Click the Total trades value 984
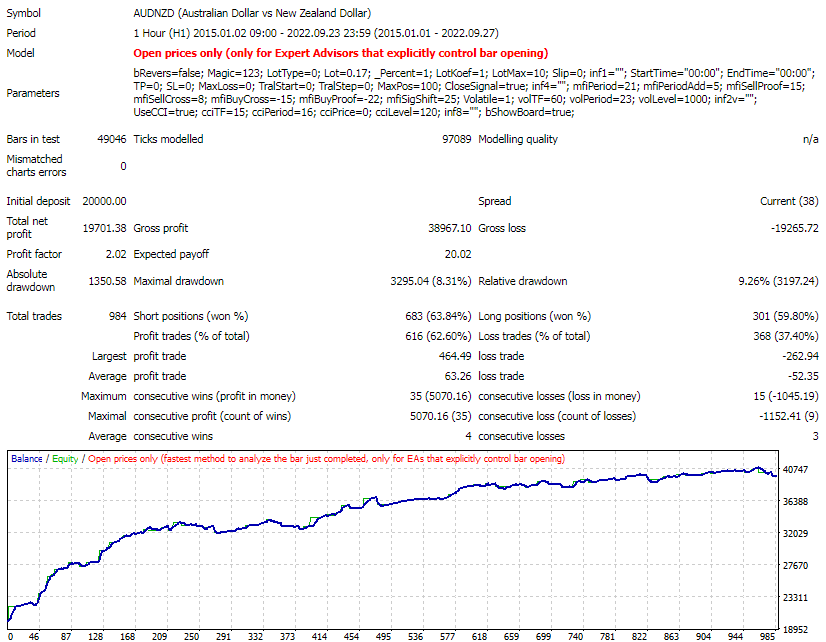 point(117,316)
